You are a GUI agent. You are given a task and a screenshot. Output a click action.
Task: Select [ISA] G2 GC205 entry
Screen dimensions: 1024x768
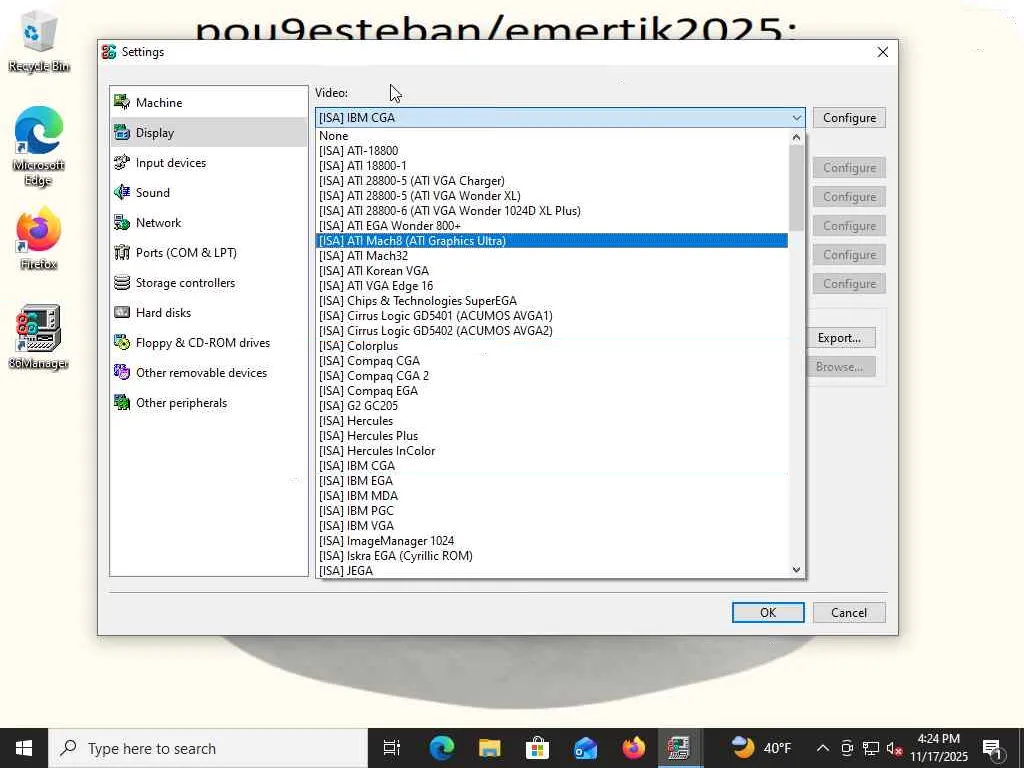[x=552, y=406]
